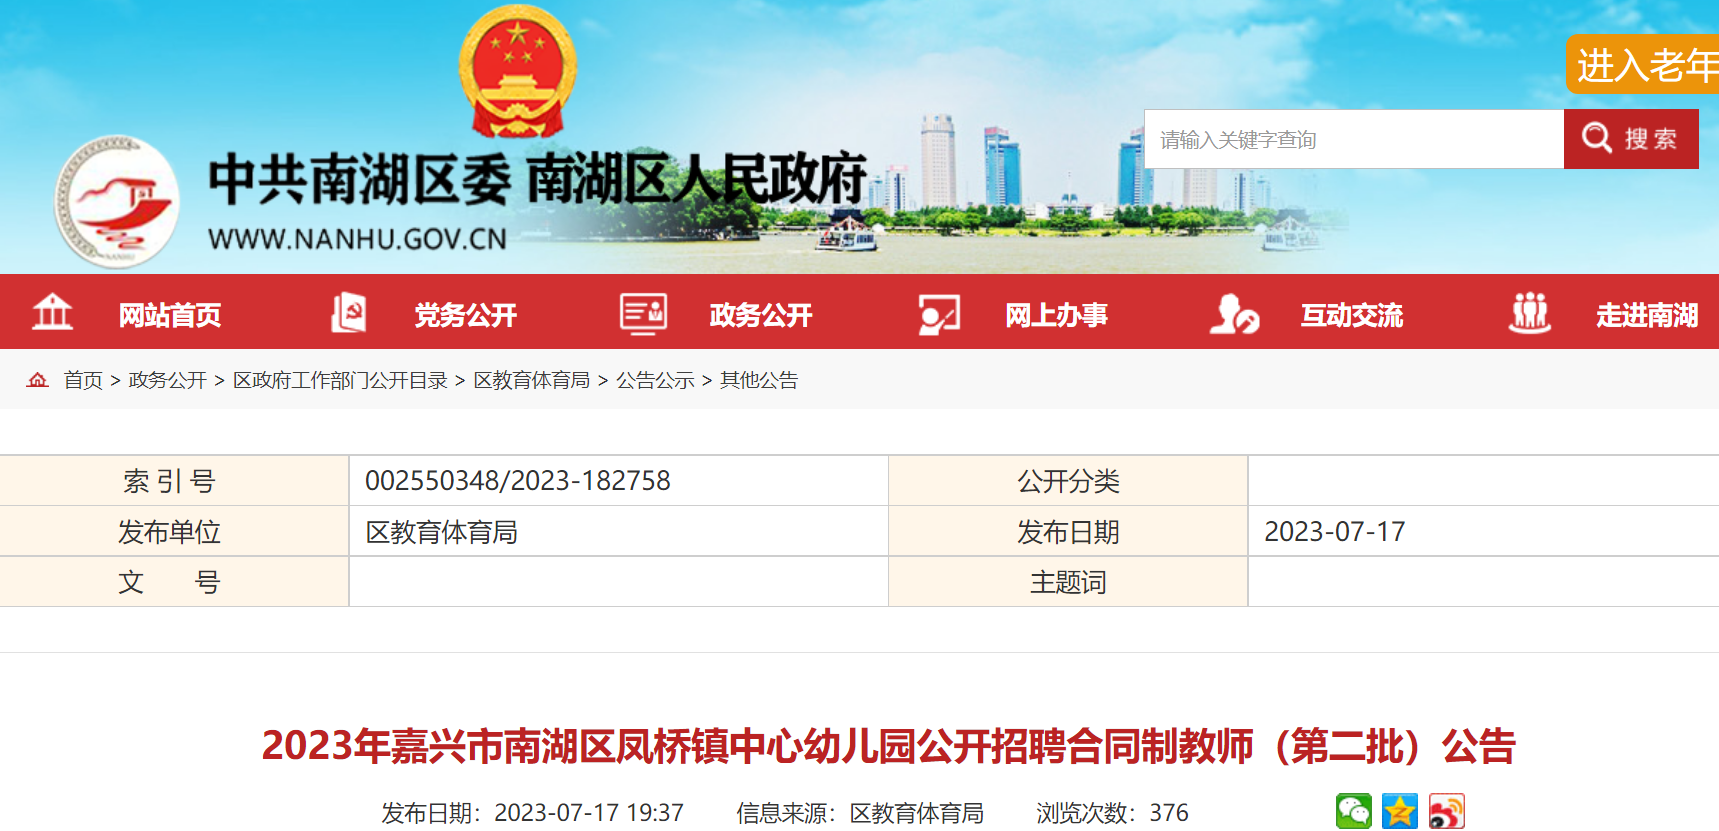Click the round Nanhu boat logo

117,203
